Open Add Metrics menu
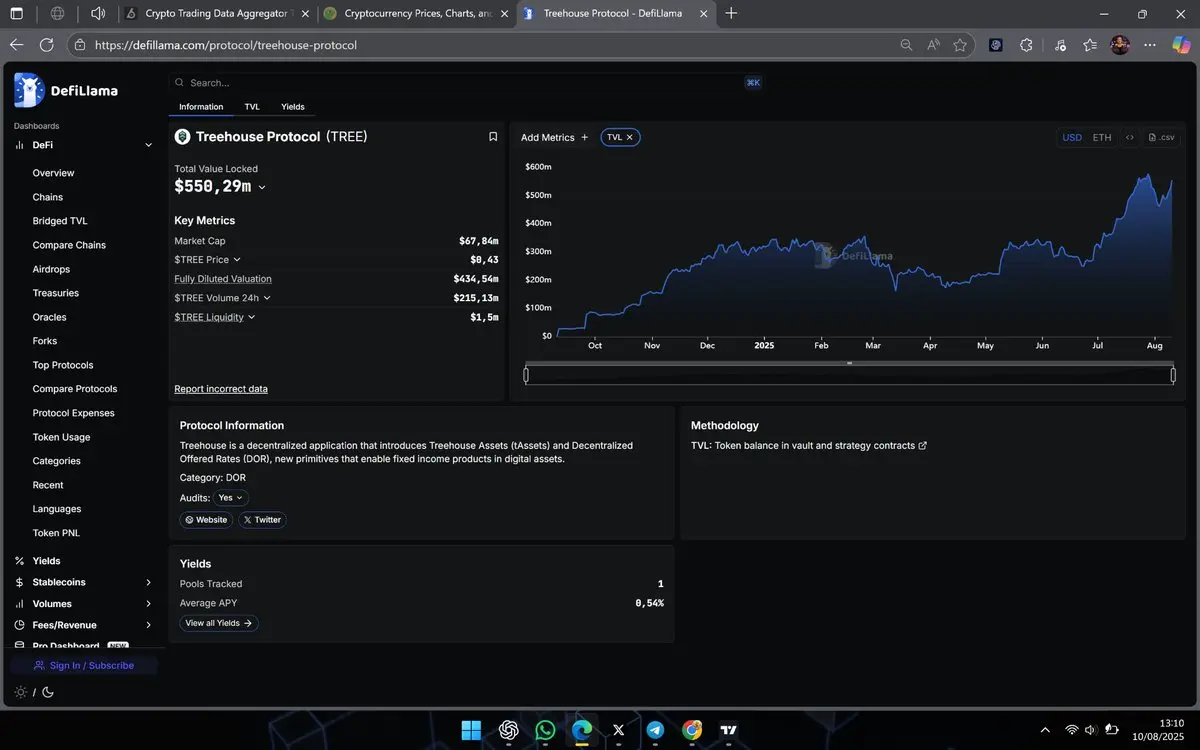1200x750 pixels. coord(554,137)
